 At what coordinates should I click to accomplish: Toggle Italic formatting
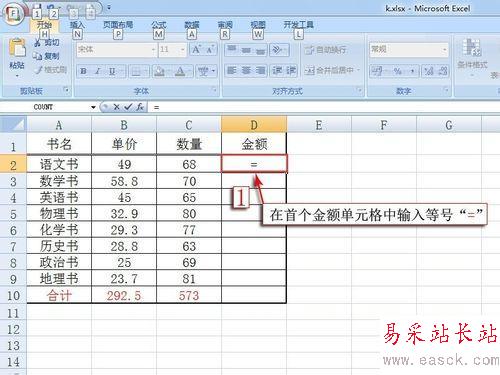tap(98, 71)
